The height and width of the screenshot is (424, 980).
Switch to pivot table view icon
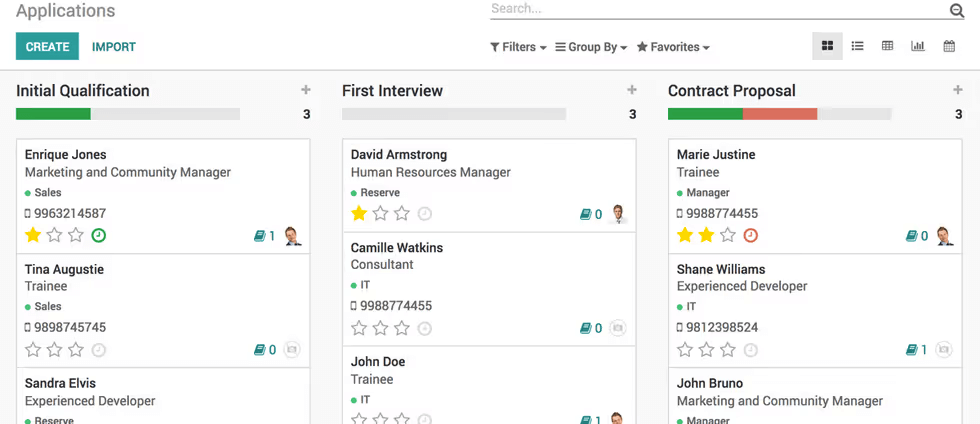pyautogui.click(x=887, y=46)
